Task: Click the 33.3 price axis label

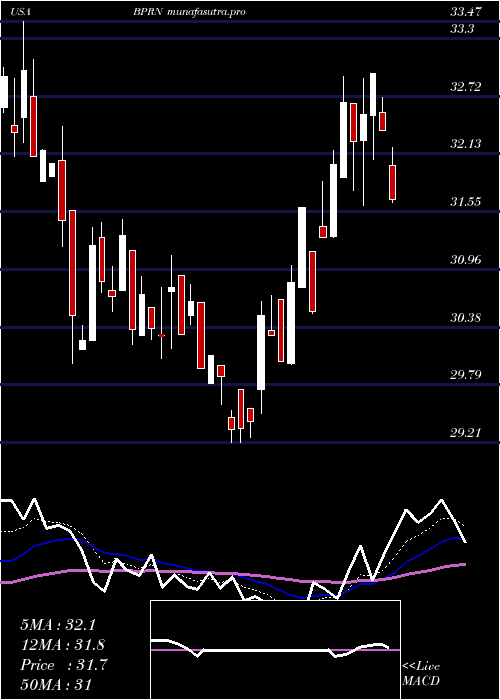Action: point(462,29)
